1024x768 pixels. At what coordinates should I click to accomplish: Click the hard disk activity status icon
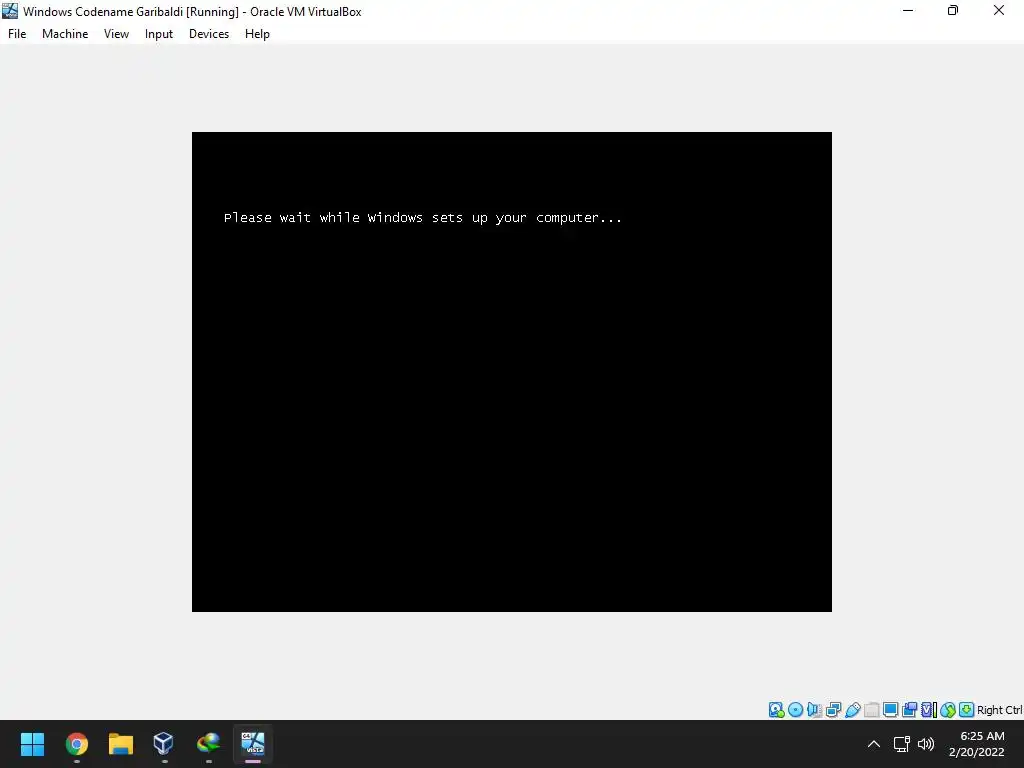click(x=776, y=710)
